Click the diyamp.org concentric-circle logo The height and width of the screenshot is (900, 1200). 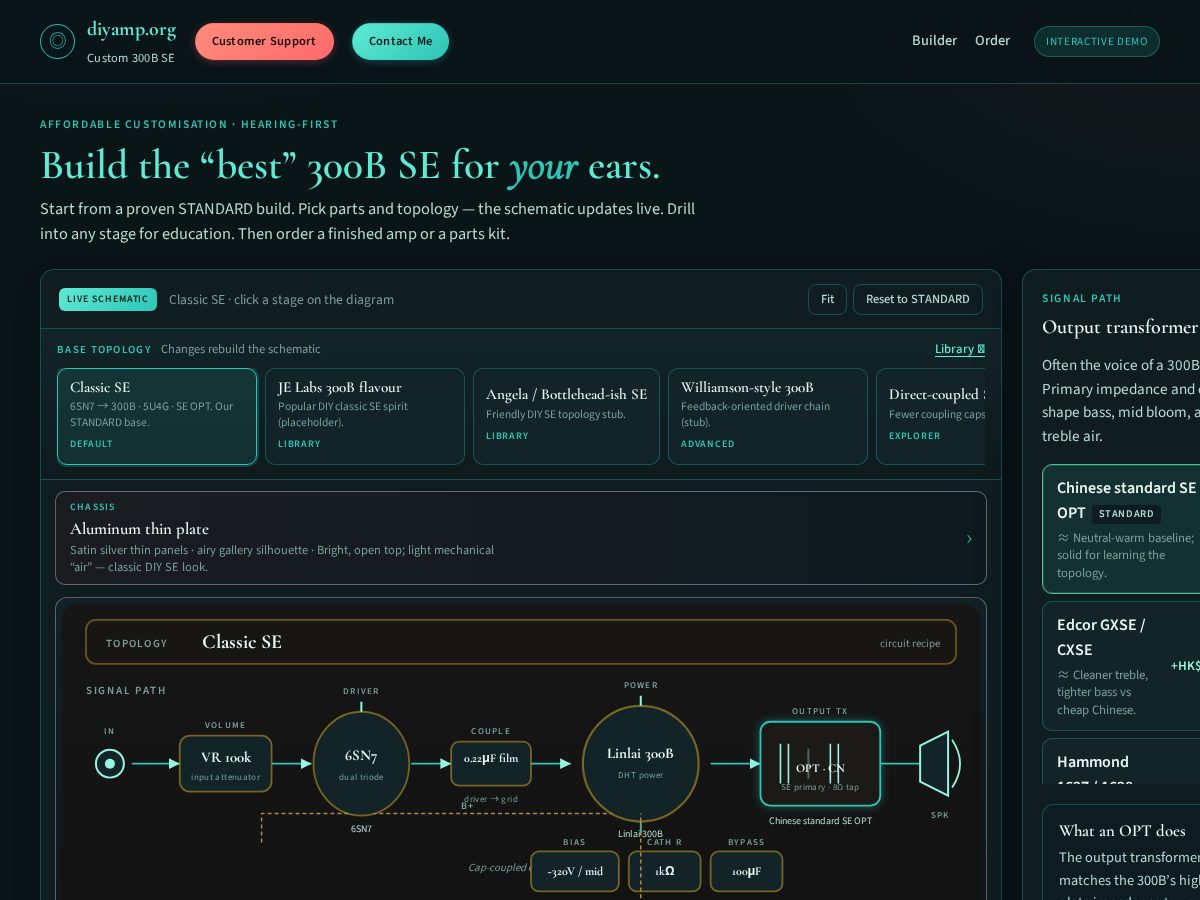coord(57,41)
